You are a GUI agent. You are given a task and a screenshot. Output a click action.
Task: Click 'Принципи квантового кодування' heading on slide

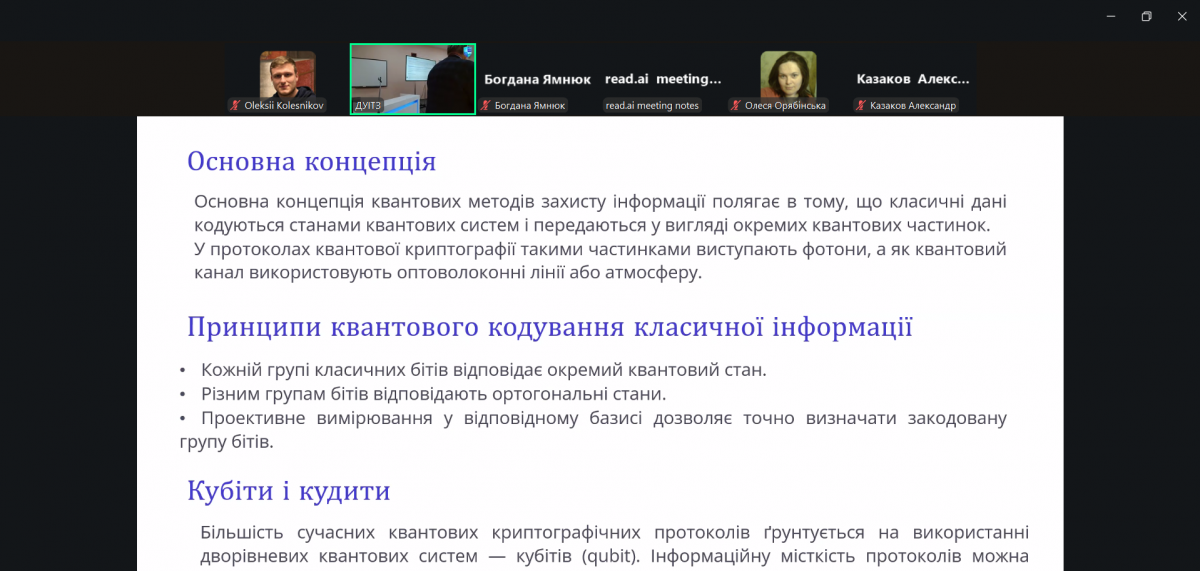[549, 327]
